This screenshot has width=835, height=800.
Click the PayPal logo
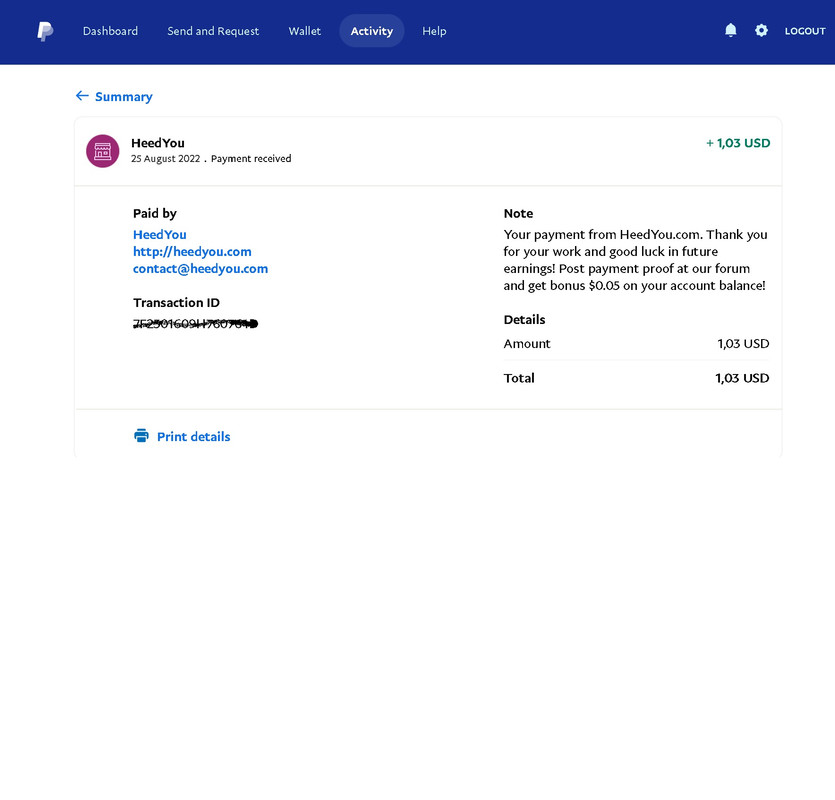[45, 31]
